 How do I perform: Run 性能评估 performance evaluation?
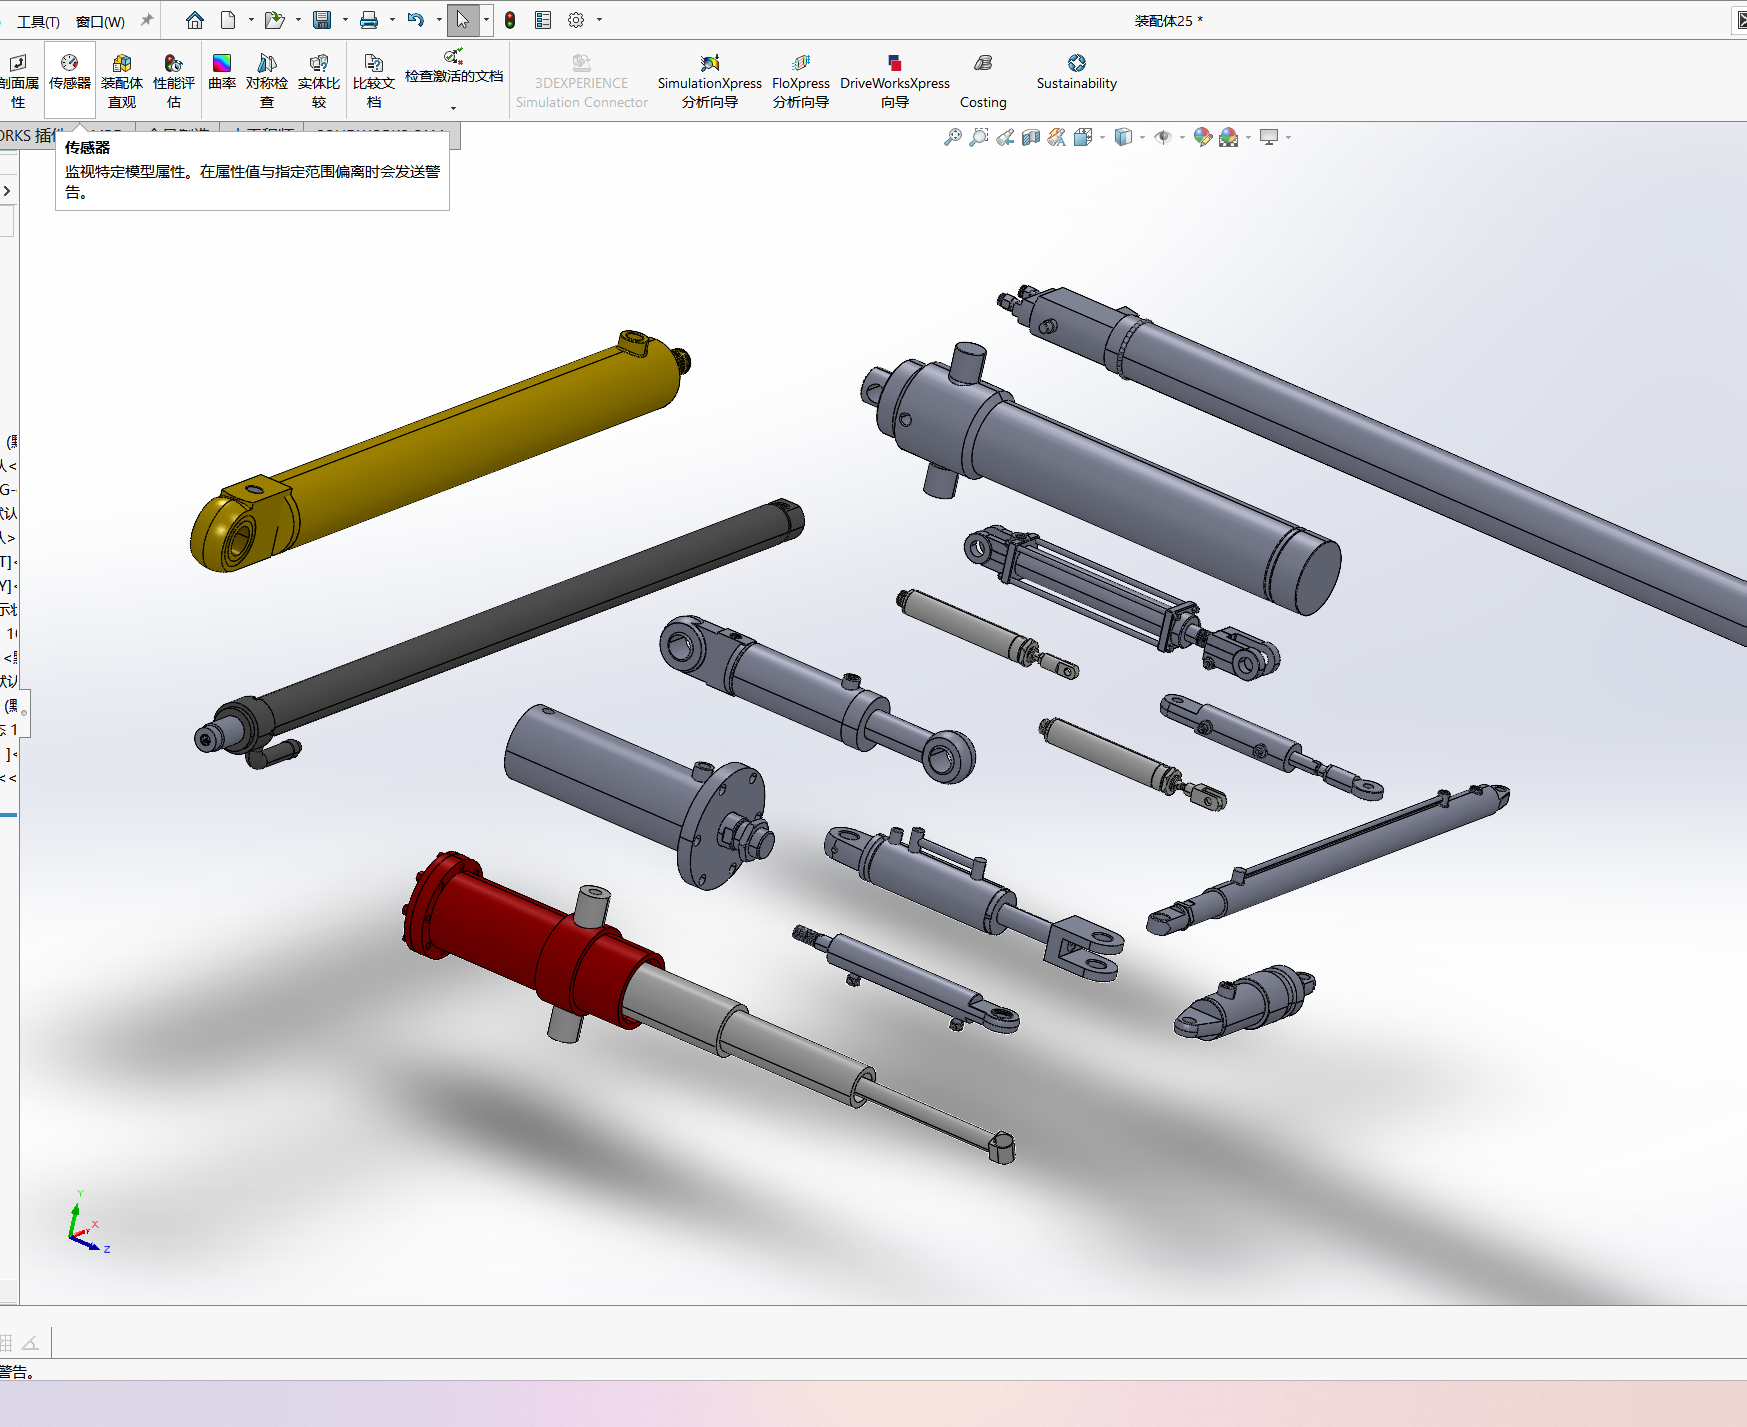tap(174, 81)
